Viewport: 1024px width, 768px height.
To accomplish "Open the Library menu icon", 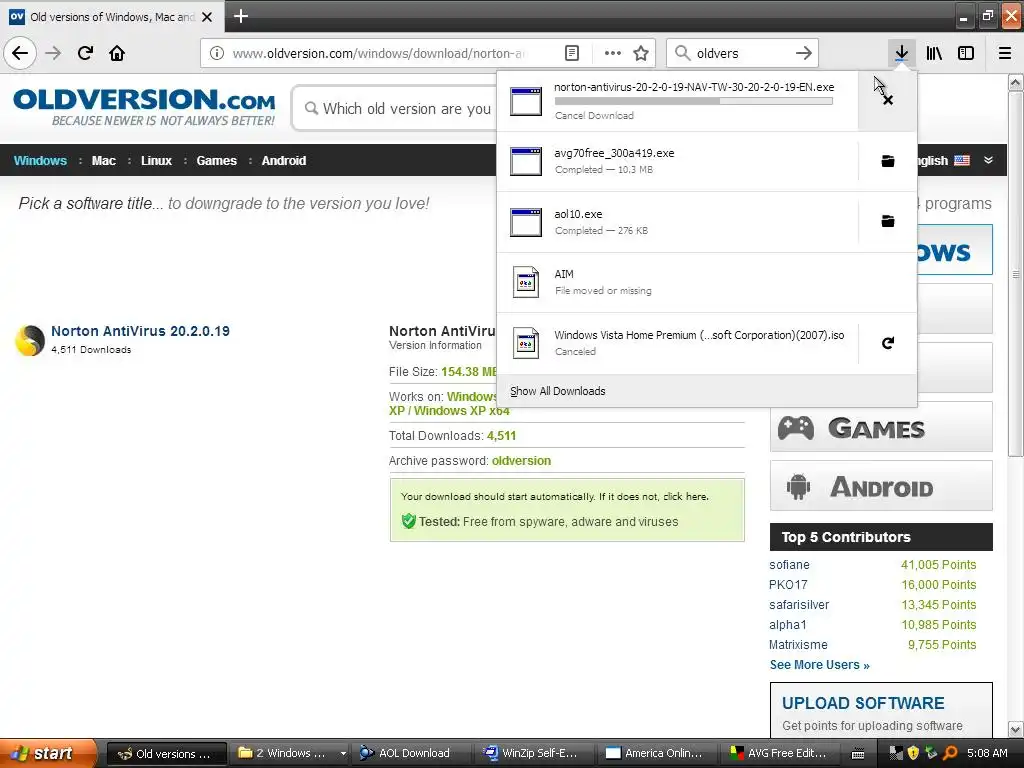I will click(934, 53).
